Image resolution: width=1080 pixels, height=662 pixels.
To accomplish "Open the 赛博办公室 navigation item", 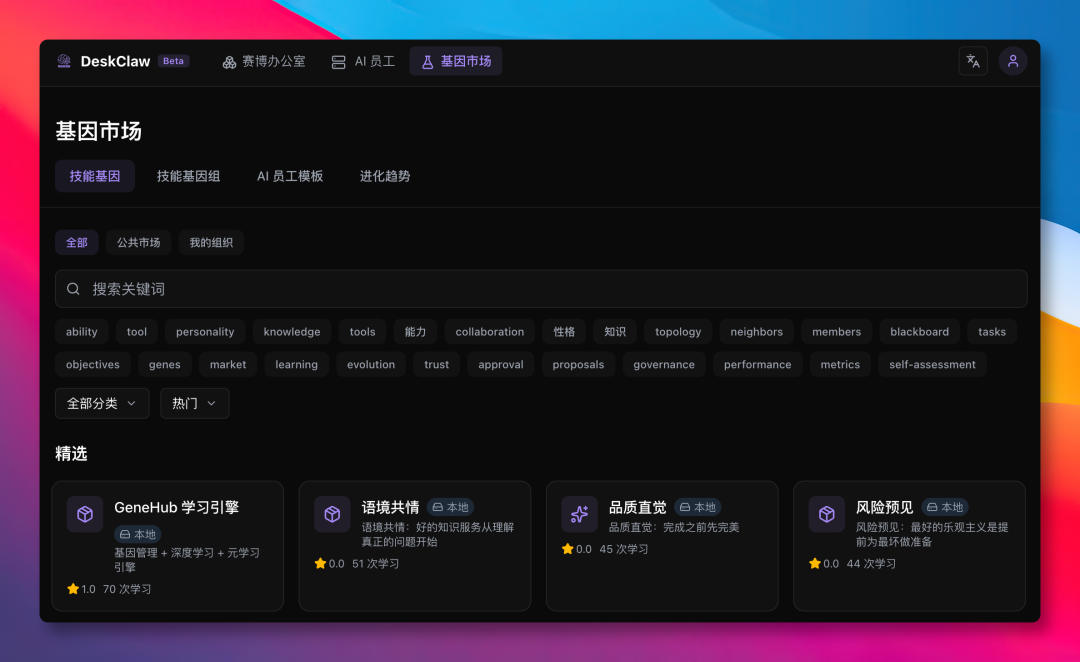I will pos(264,61).
